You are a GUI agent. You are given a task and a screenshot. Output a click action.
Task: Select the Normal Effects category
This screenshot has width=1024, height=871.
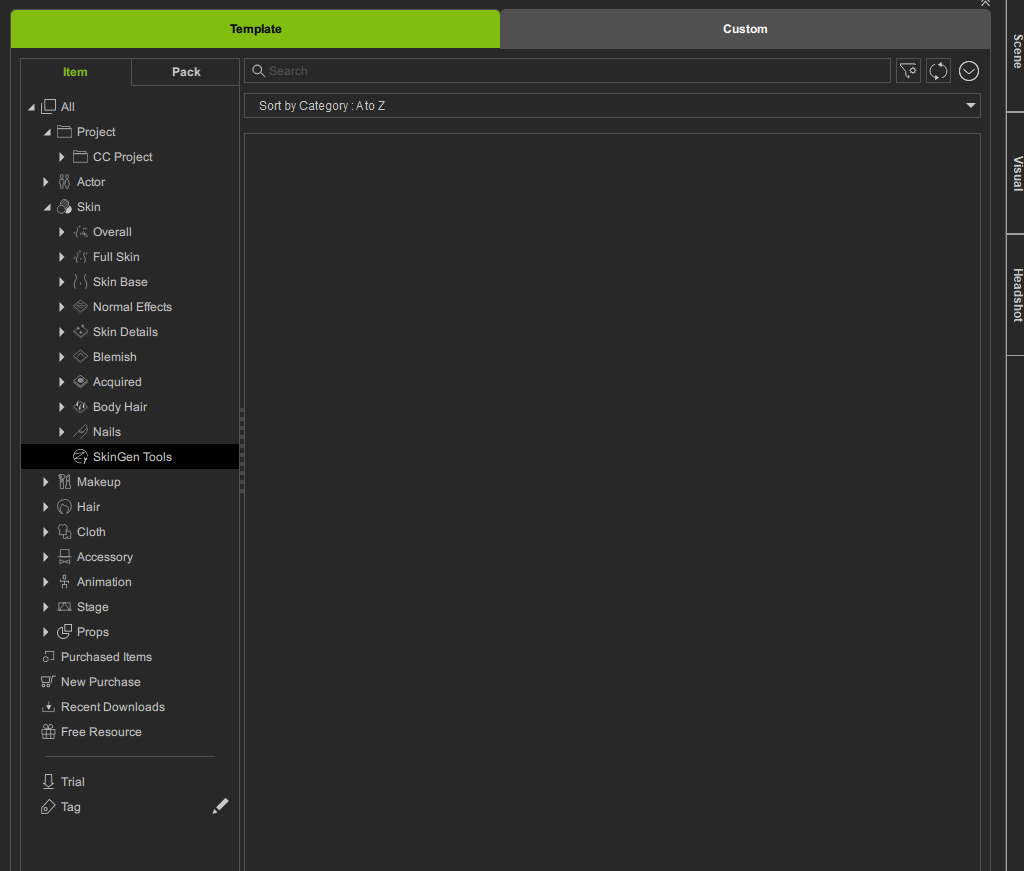point(132,307)
